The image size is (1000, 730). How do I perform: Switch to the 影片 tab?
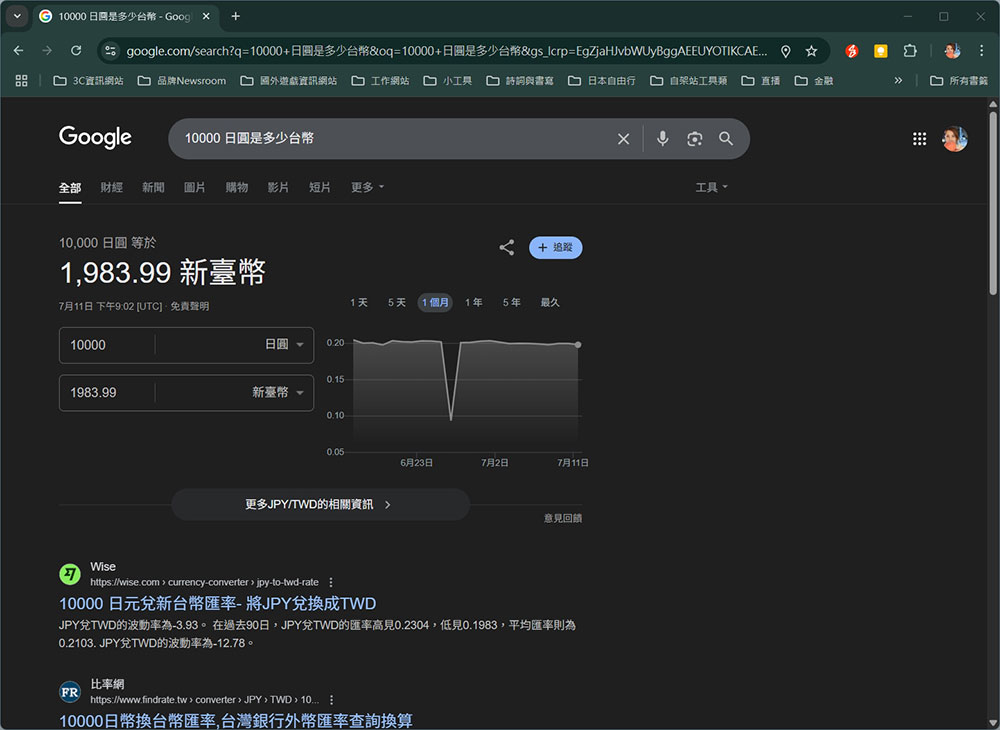[x=278, y=187]
